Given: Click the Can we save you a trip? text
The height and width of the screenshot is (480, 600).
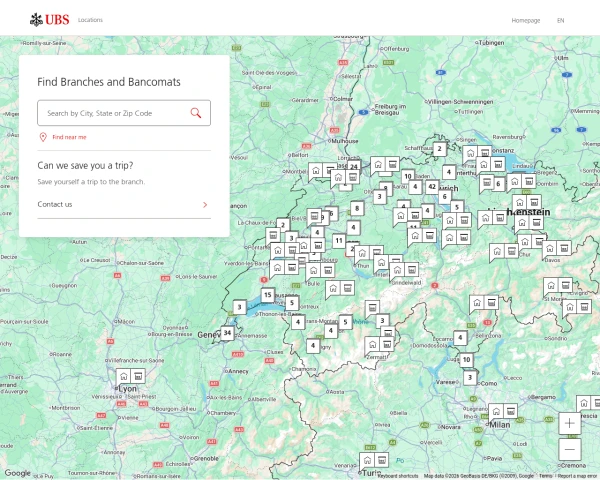Looking at the screenshot, I should point(85,165).
